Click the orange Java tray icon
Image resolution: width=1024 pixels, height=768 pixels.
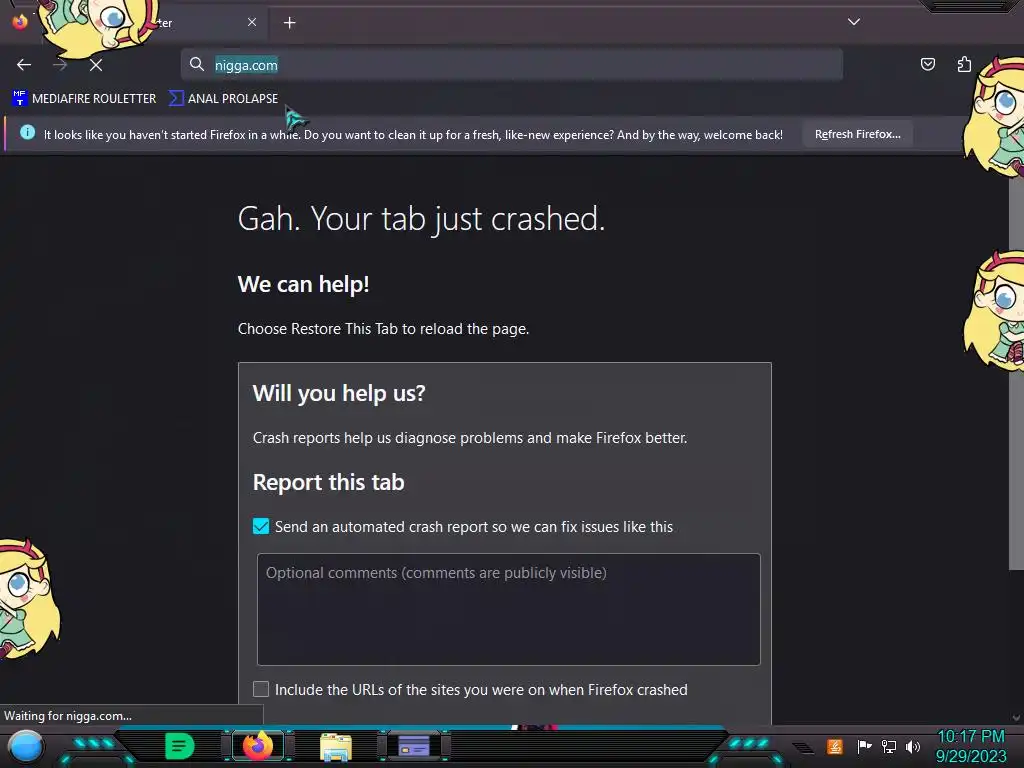[835, 746]
